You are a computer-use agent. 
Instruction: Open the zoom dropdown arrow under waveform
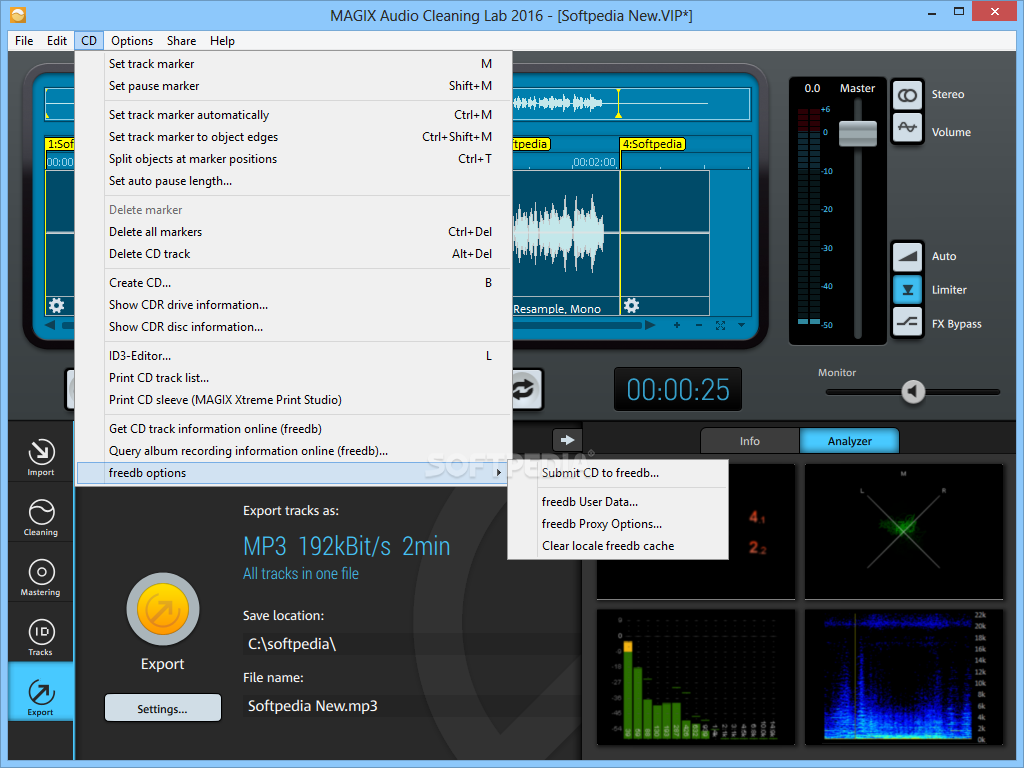click(741, 325)
